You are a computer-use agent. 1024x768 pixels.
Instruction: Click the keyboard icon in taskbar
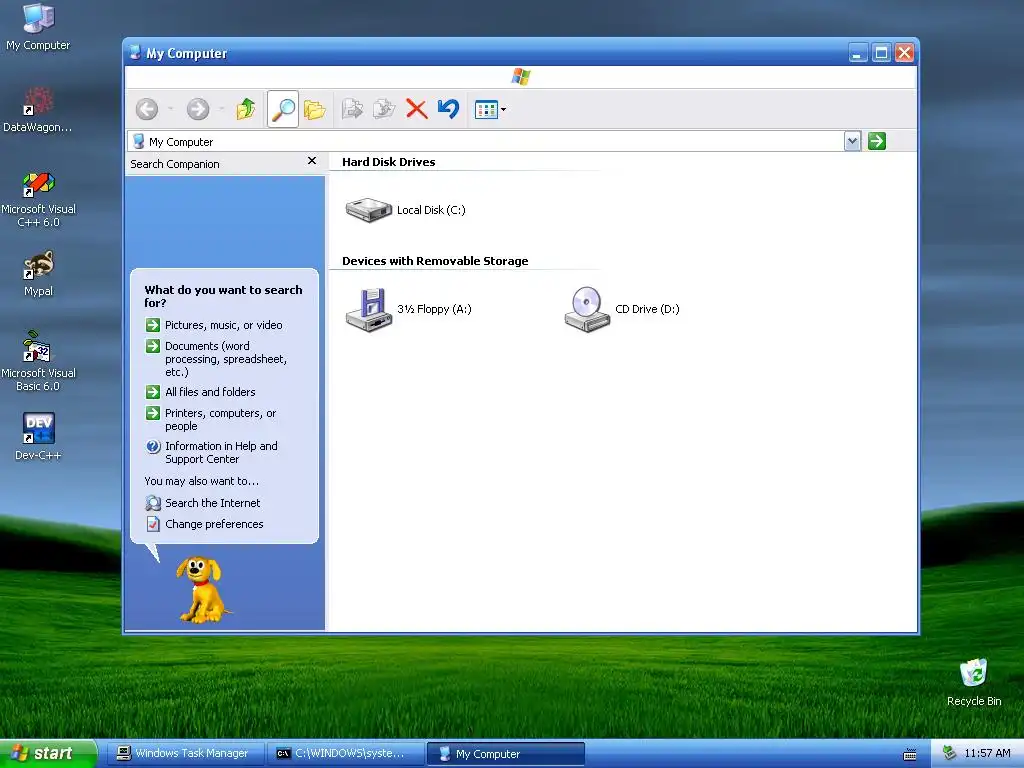pos(910,755)
